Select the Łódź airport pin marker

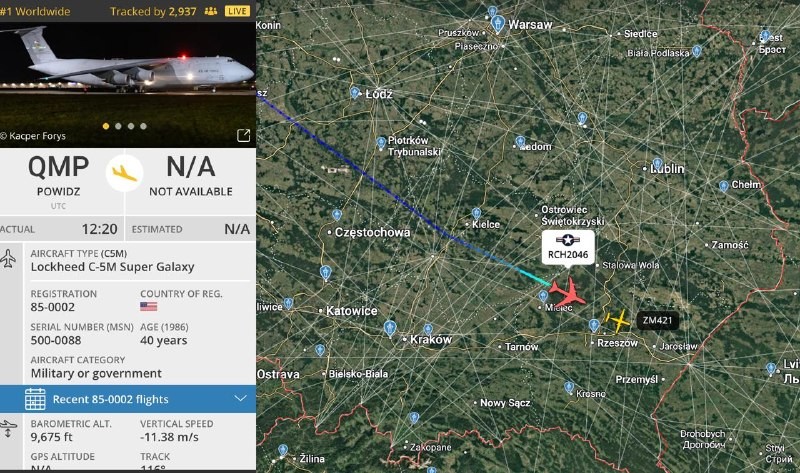355,92
